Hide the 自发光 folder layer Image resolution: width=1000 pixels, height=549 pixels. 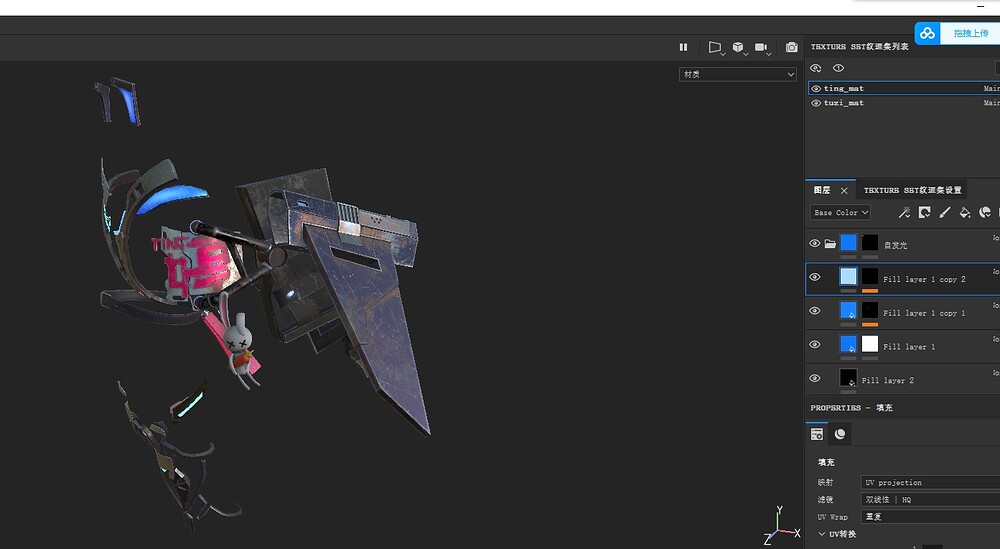coord(814,244)
